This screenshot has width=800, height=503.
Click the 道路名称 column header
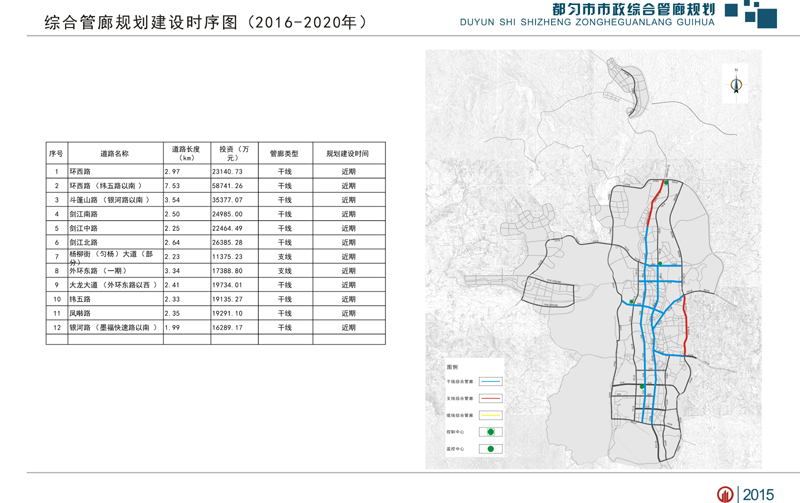115,154
